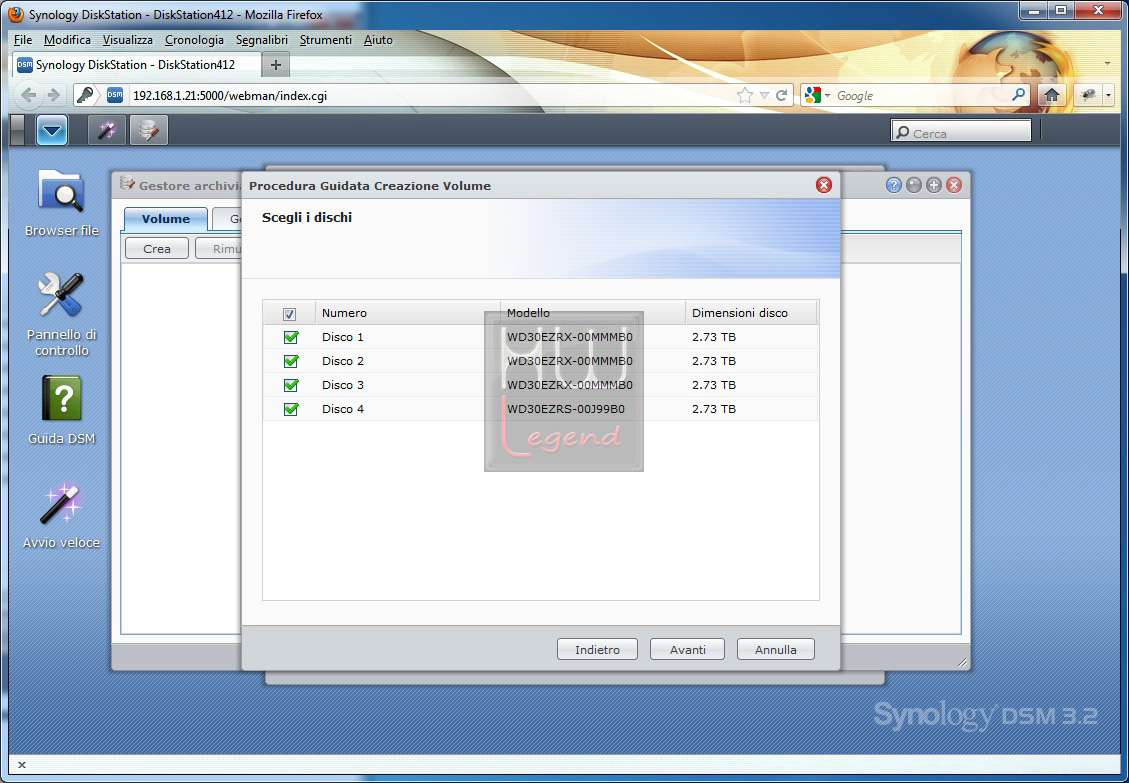Reload the page with the refresh icon

click(781, 95)
